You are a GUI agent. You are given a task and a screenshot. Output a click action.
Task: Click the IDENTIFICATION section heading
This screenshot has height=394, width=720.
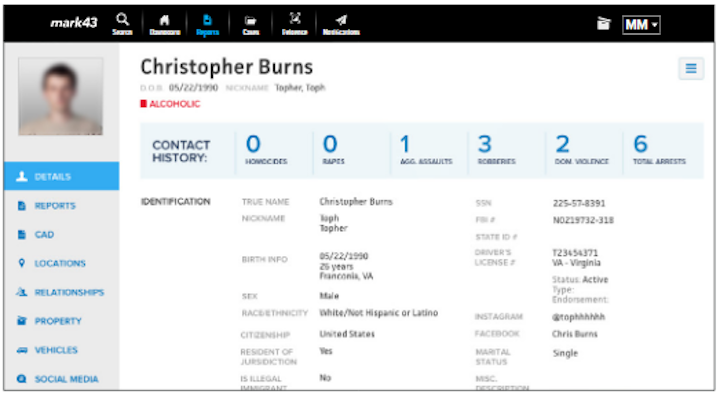[x=175, y=202]
